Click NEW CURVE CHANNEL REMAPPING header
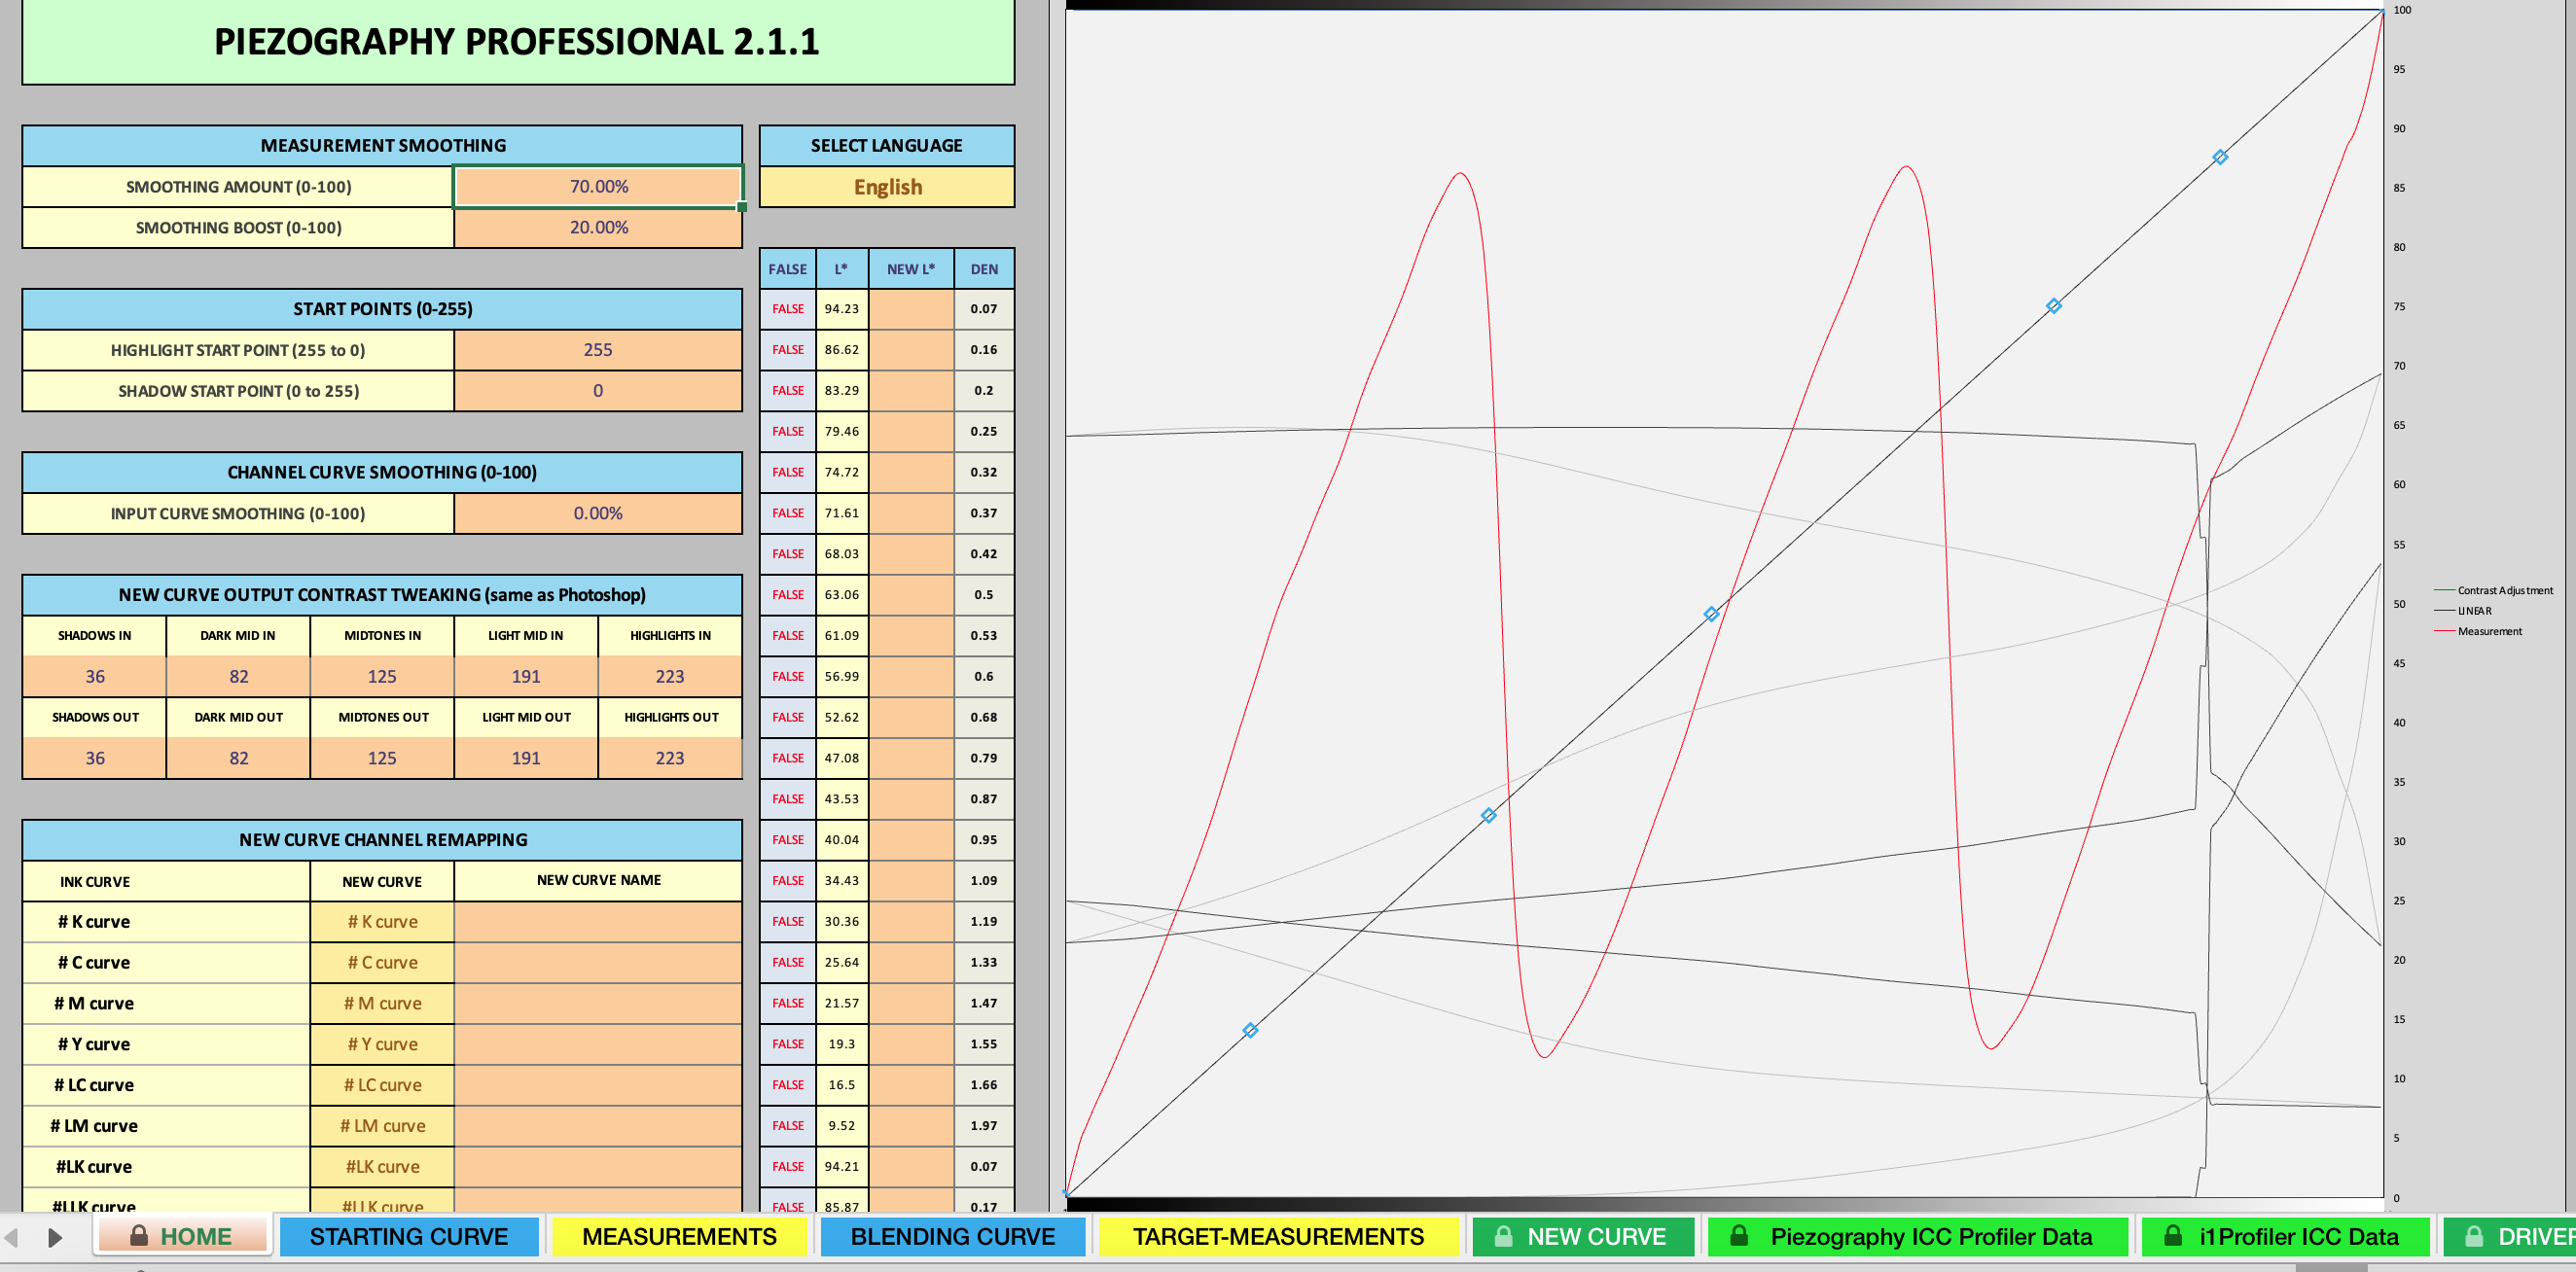Viewport: 2576px width, 1272px height. click(x=382, y=841)
